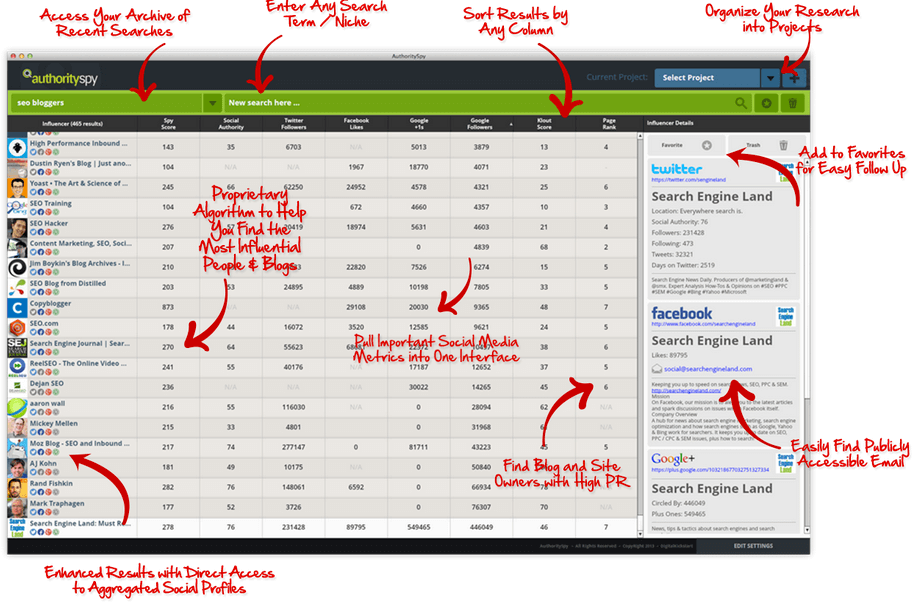This screenshot has width=917, height=611.
Task: Click the 'seo bloggers' recent search field
Action: pyautogui.click(x=106, y=103)
